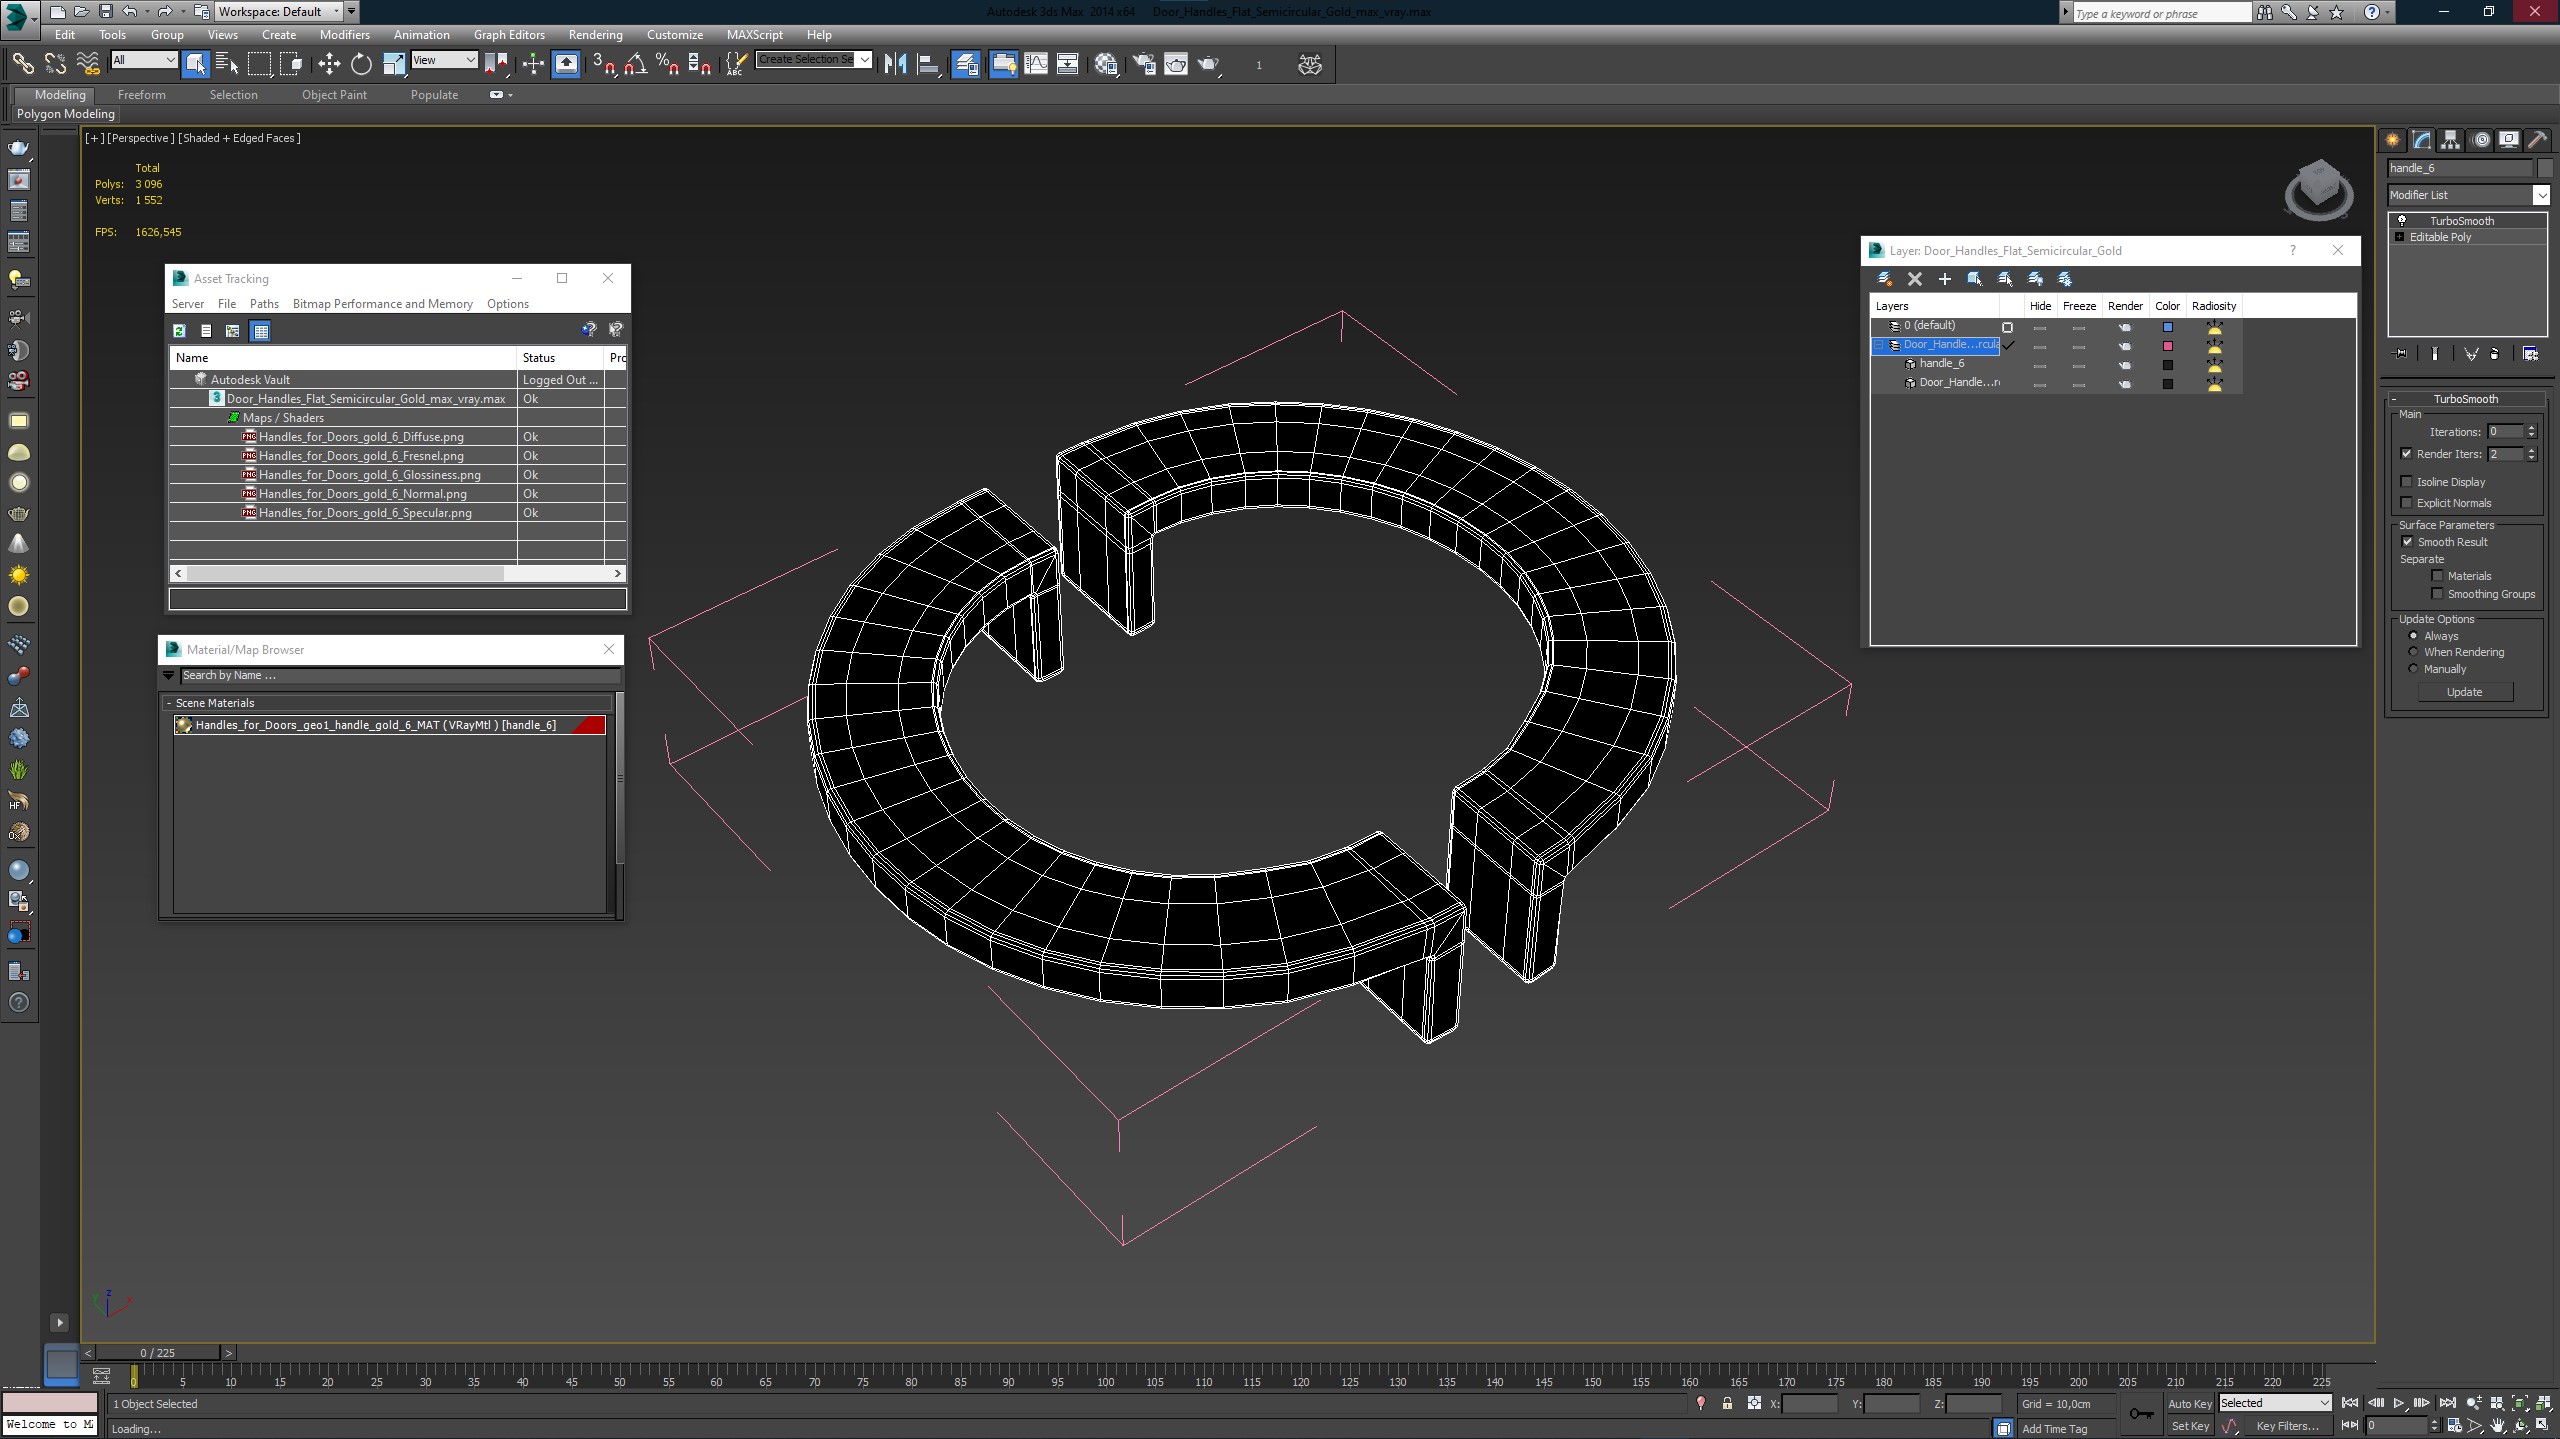The height and width of the screenshot is (1439, 2560).
Task: Toggle Render Iters checkbox
Action: [2407, 454]
